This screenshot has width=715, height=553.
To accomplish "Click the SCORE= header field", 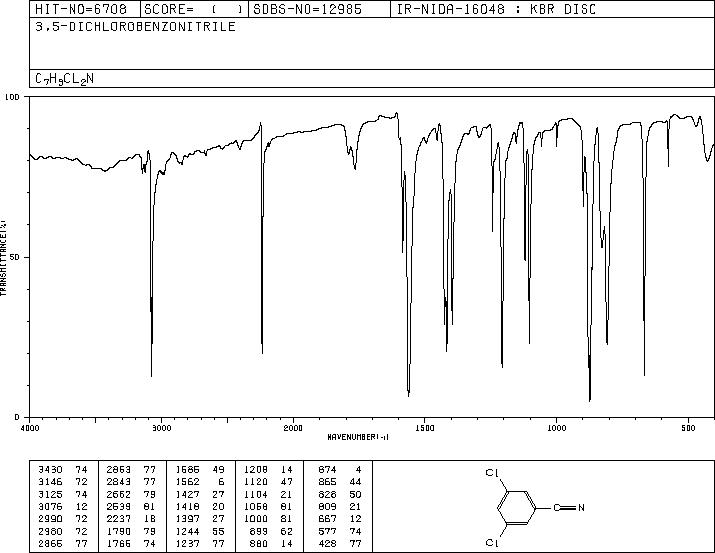I will (x=194, y=9).
